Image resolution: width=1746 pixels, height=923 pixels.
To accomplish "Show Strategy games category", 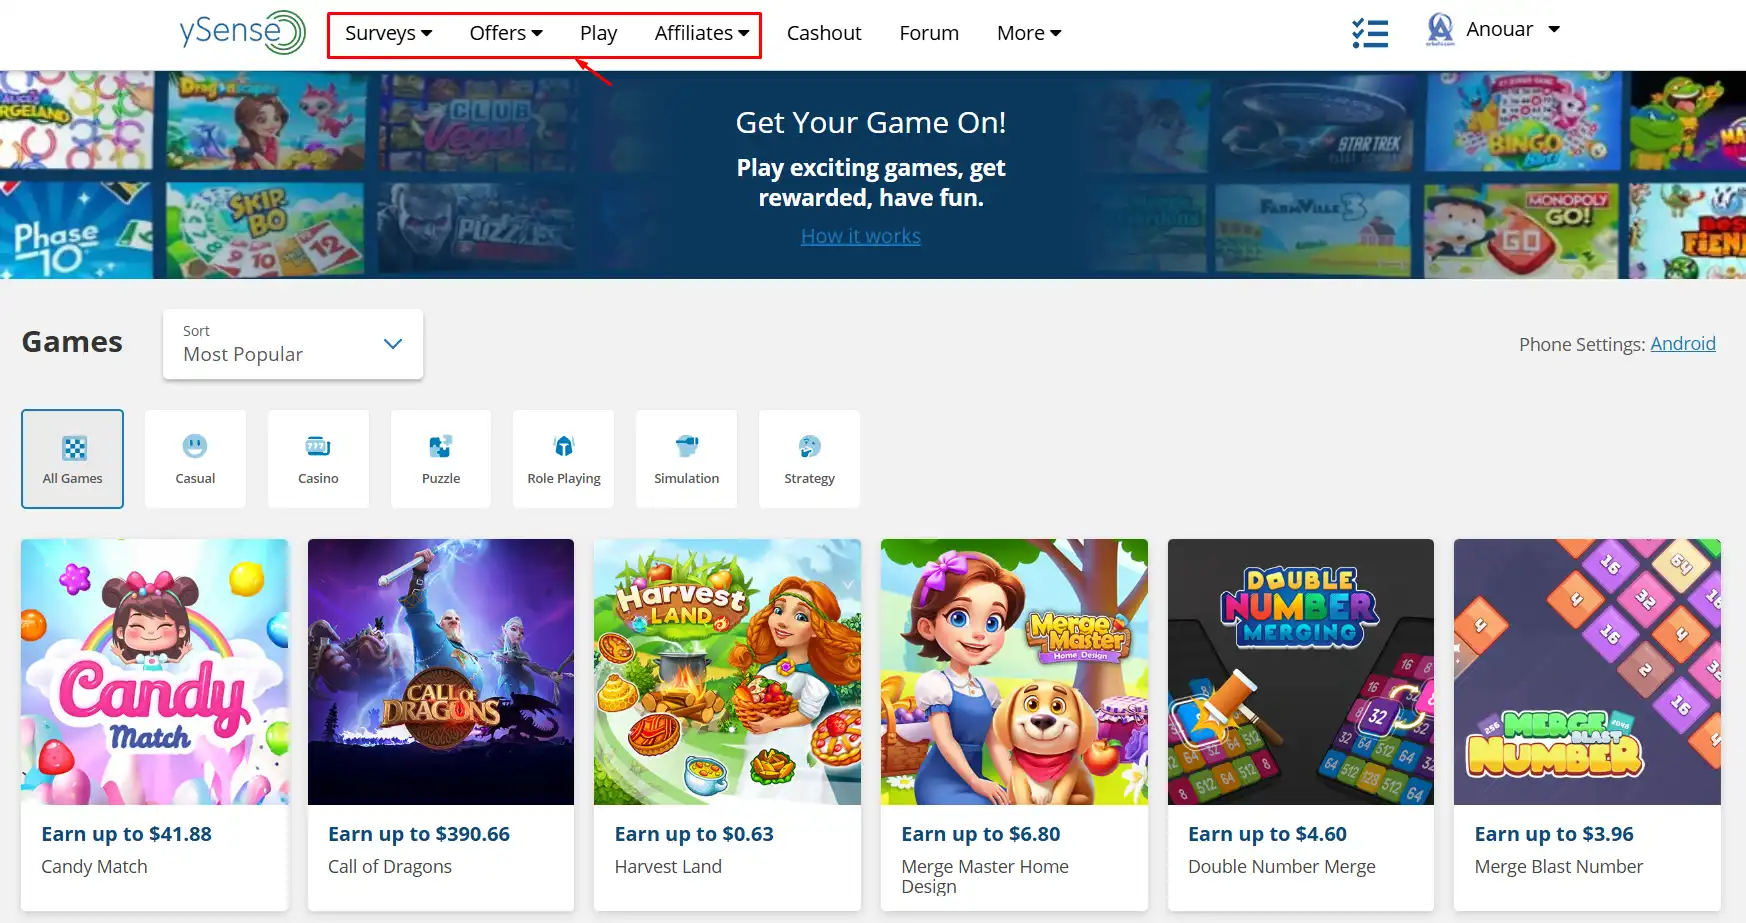I will [x=809, y=459].
